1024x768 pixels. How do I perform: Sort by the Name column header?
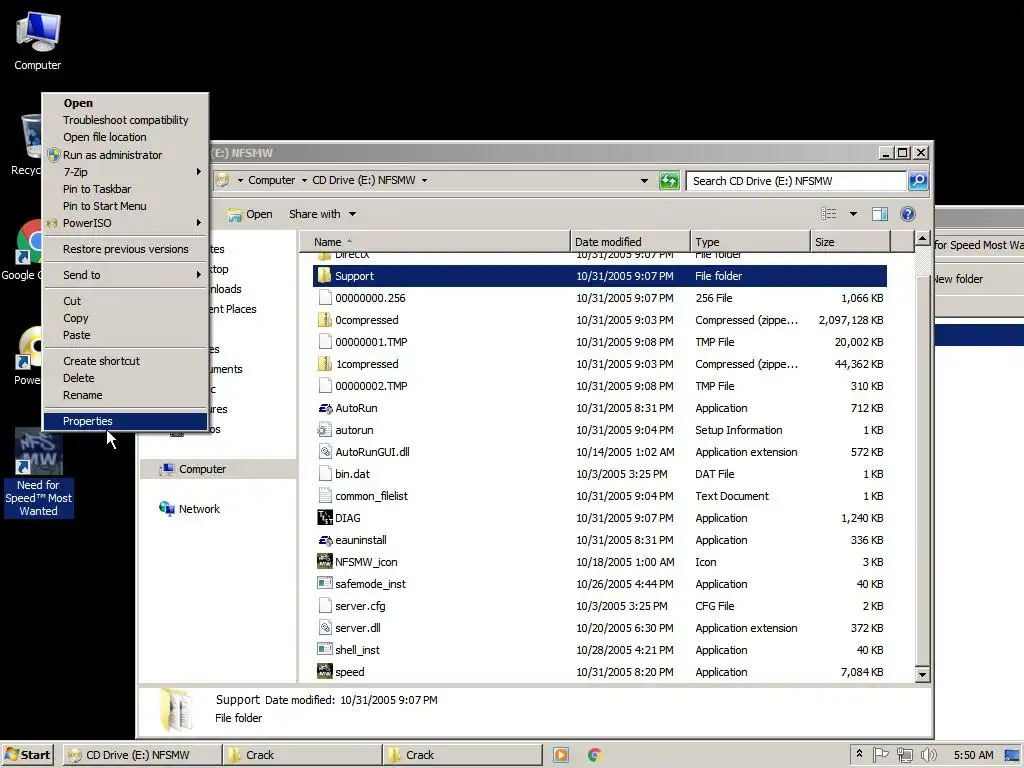[435, 242]
